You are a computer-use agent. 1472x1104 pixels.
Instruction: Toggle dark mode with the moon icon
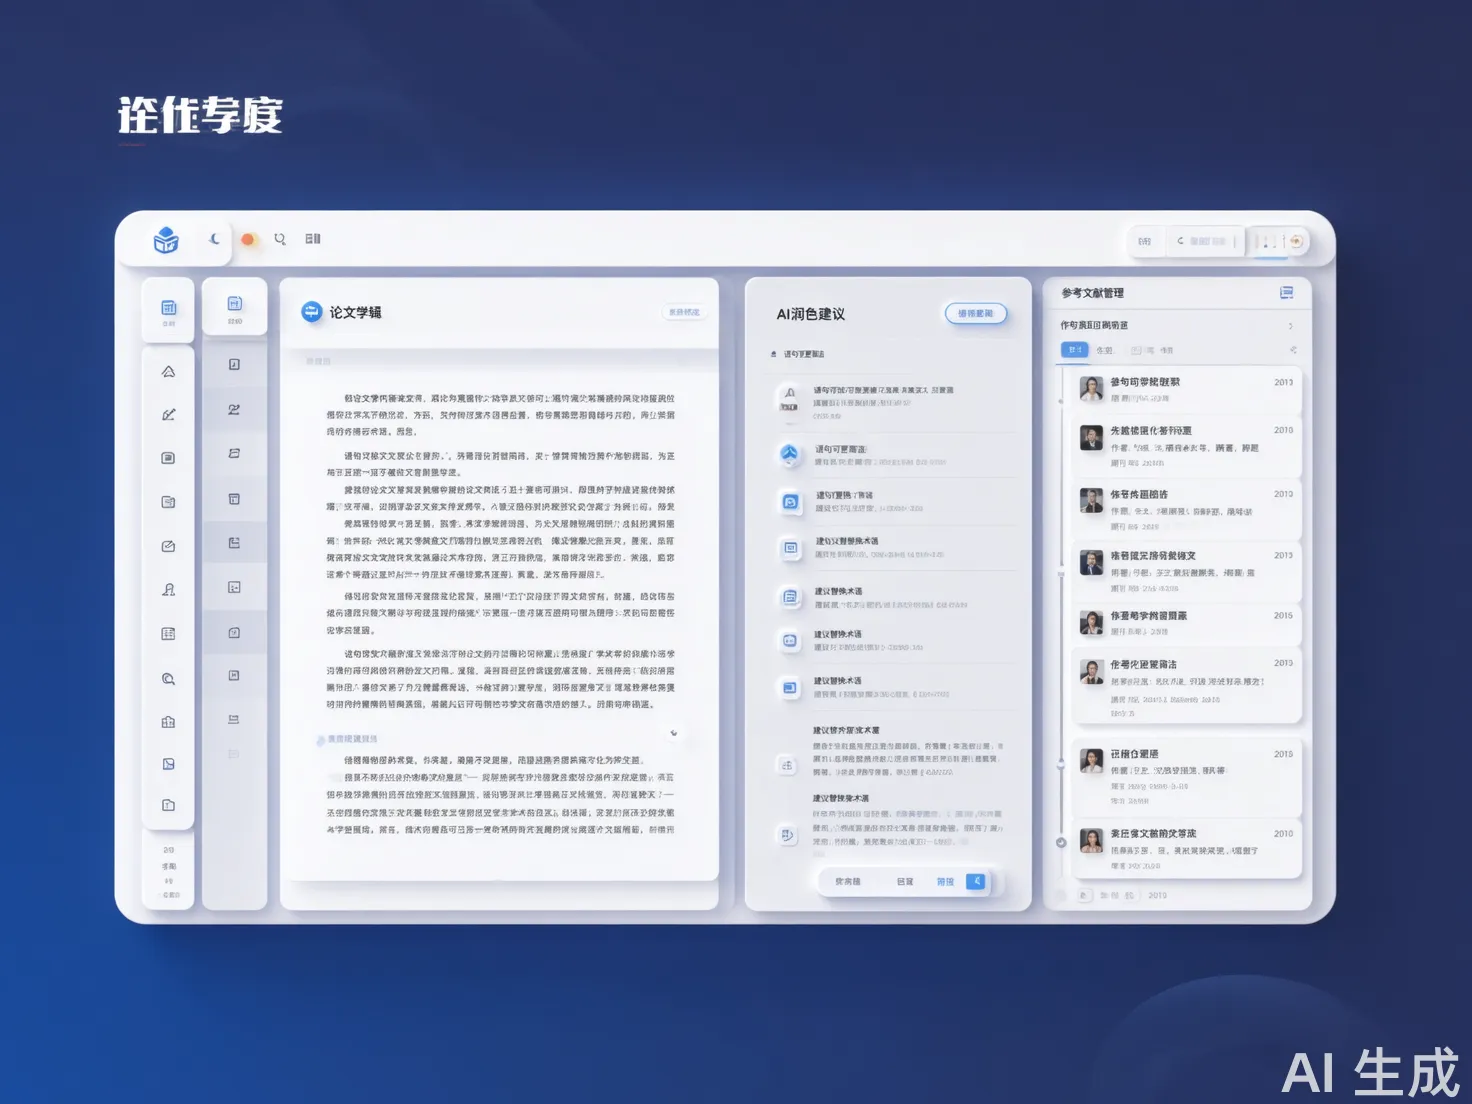click(215, 239)
